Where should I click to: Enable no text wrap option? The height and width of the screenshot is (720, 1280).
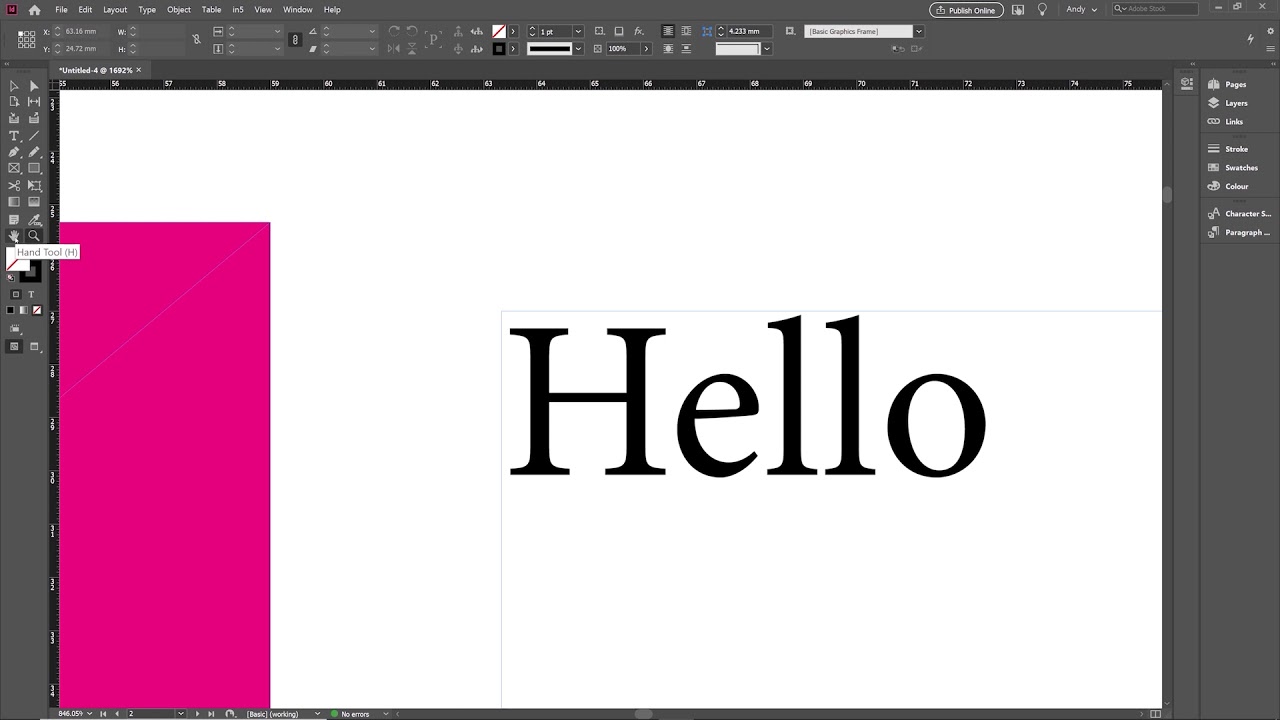[x=668, y=32]
